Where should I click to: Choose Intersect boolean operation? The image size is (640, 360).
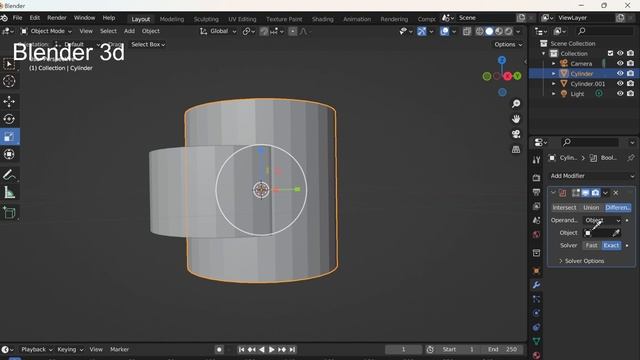pos(564,208)
